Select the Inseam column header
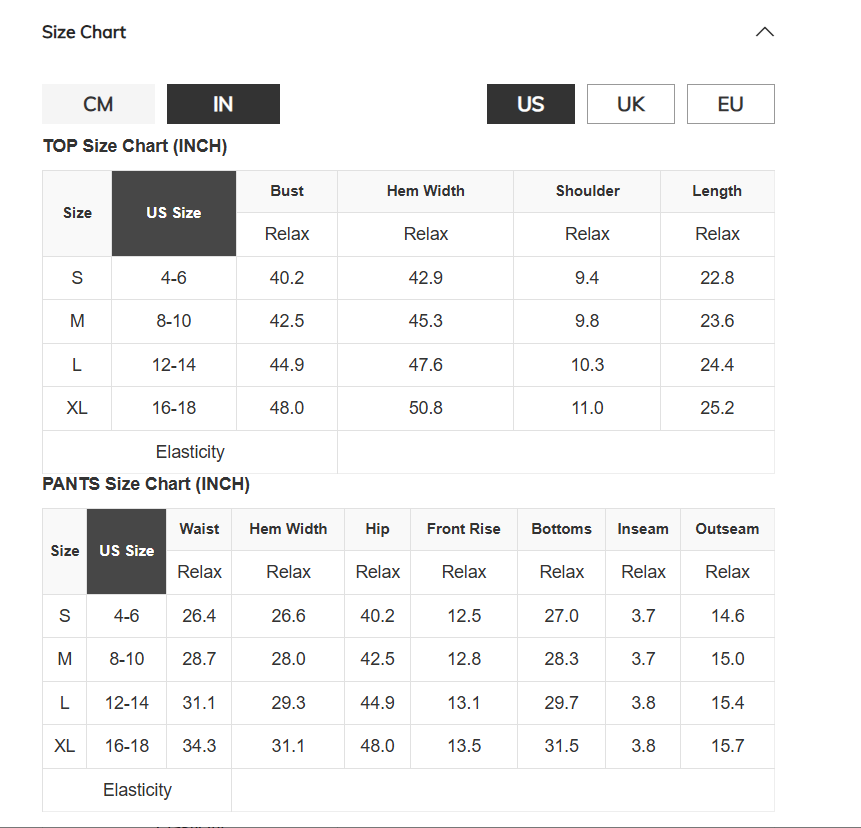The width and height of the screenshot is (861, 828). 643,529
